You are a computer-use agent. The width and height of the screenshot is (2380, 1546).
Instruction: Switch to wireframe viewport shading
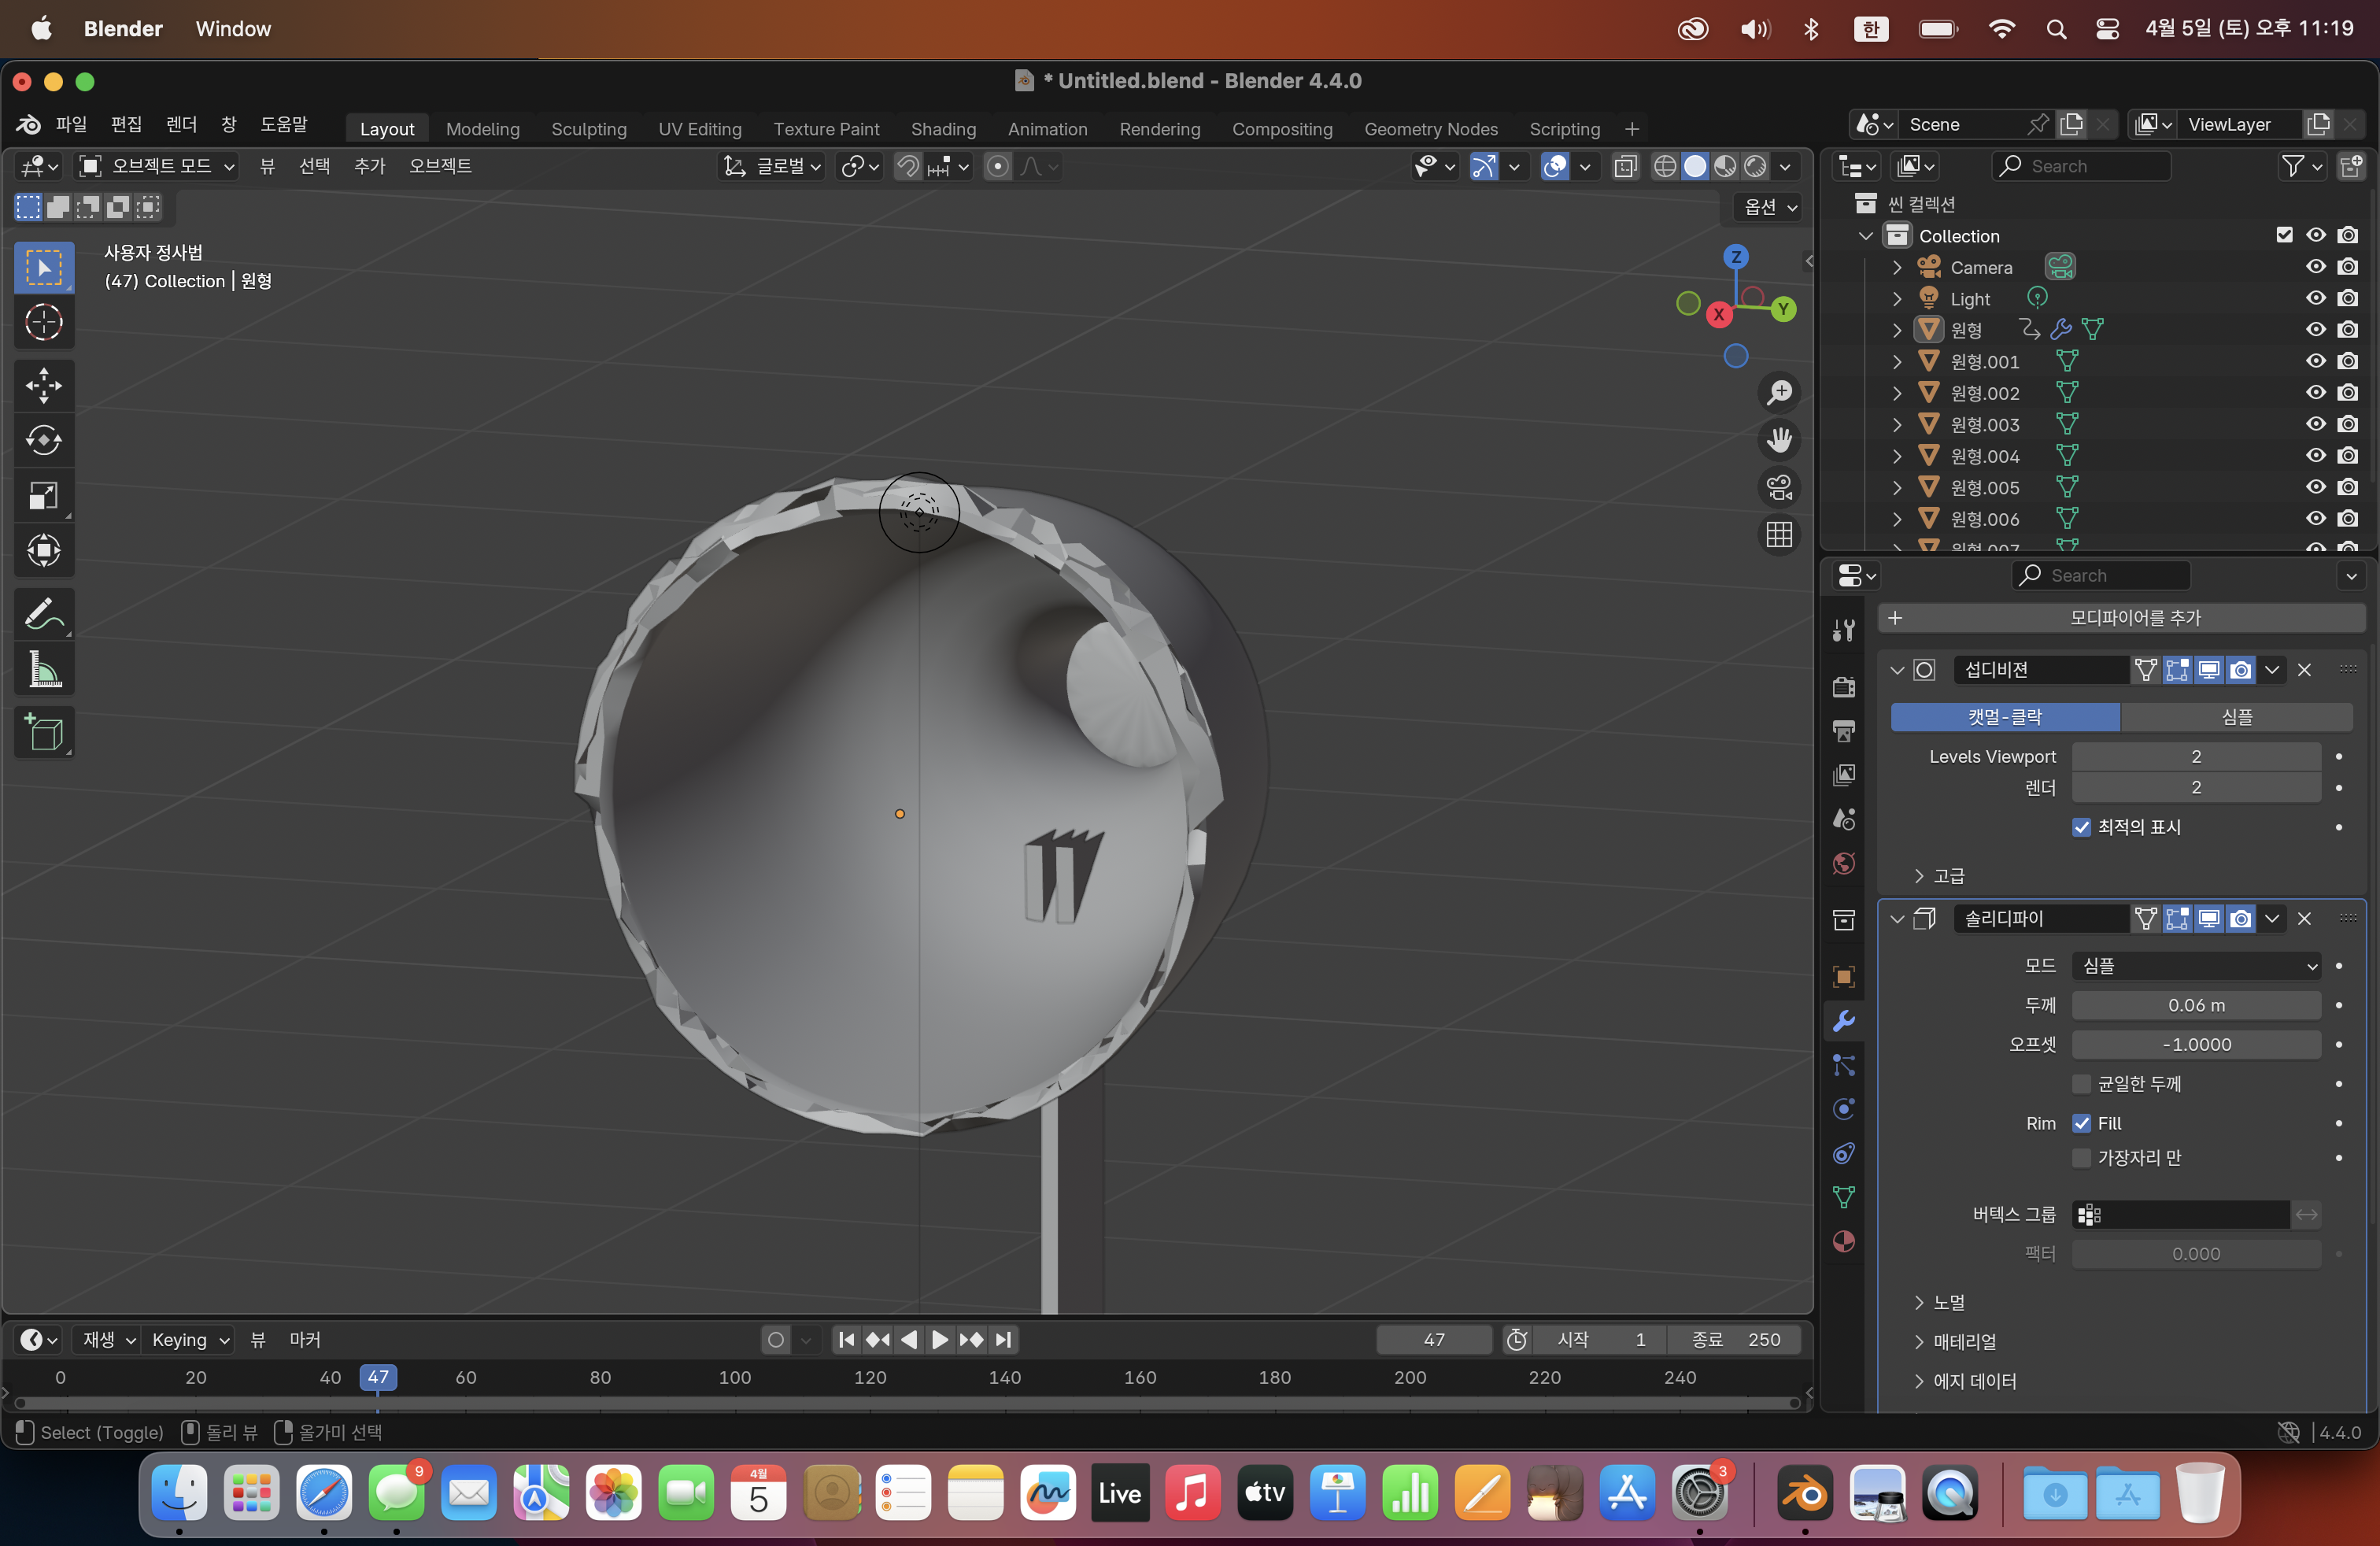click(x=1665, y=166)
